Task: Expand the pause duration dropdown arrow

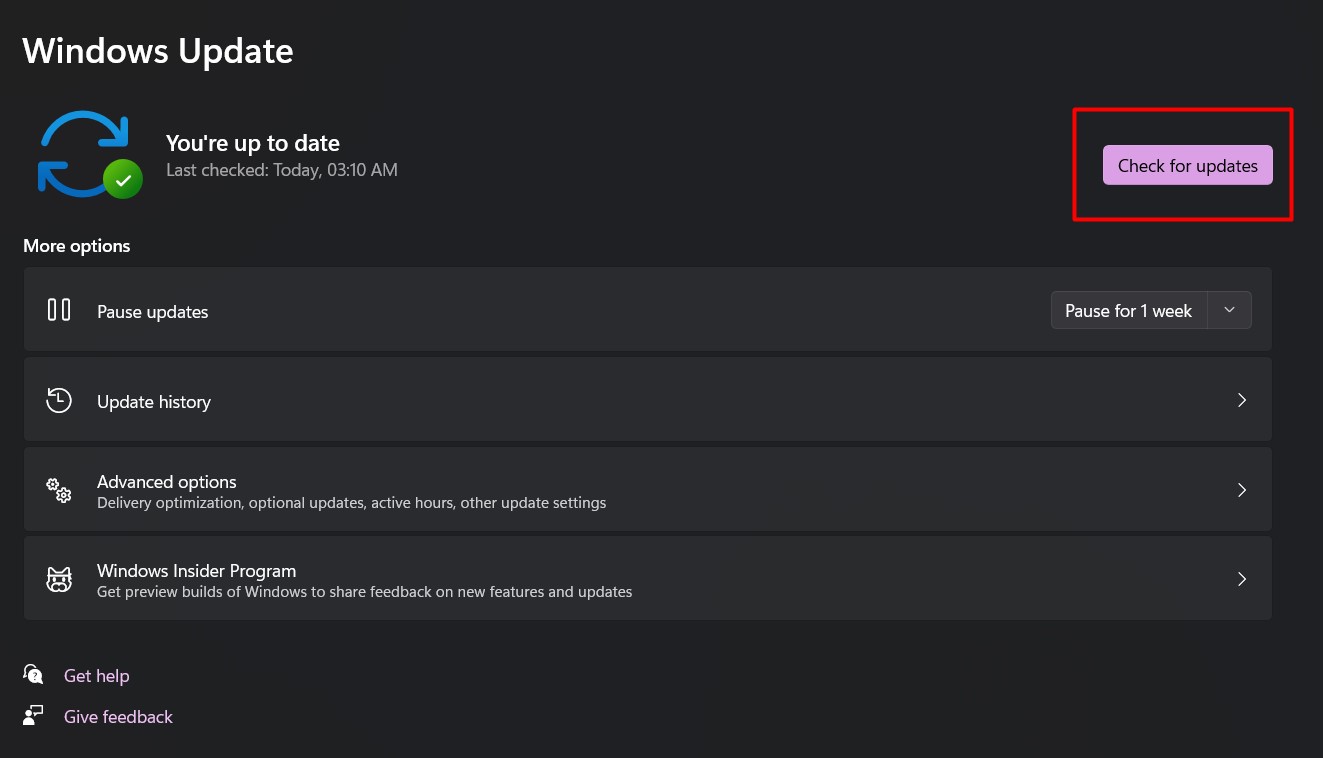Action: click(1230, 310)
